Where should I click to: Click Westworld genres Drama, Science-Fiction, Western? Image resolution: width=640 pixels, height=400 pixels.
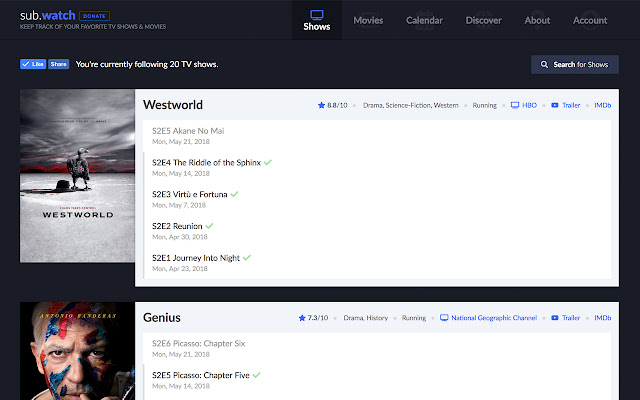411,105
